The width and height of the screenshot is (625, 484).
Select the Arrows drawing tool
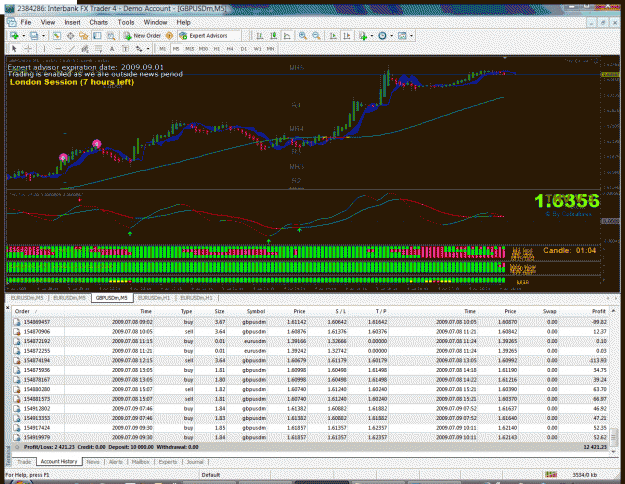coord(139,49)
